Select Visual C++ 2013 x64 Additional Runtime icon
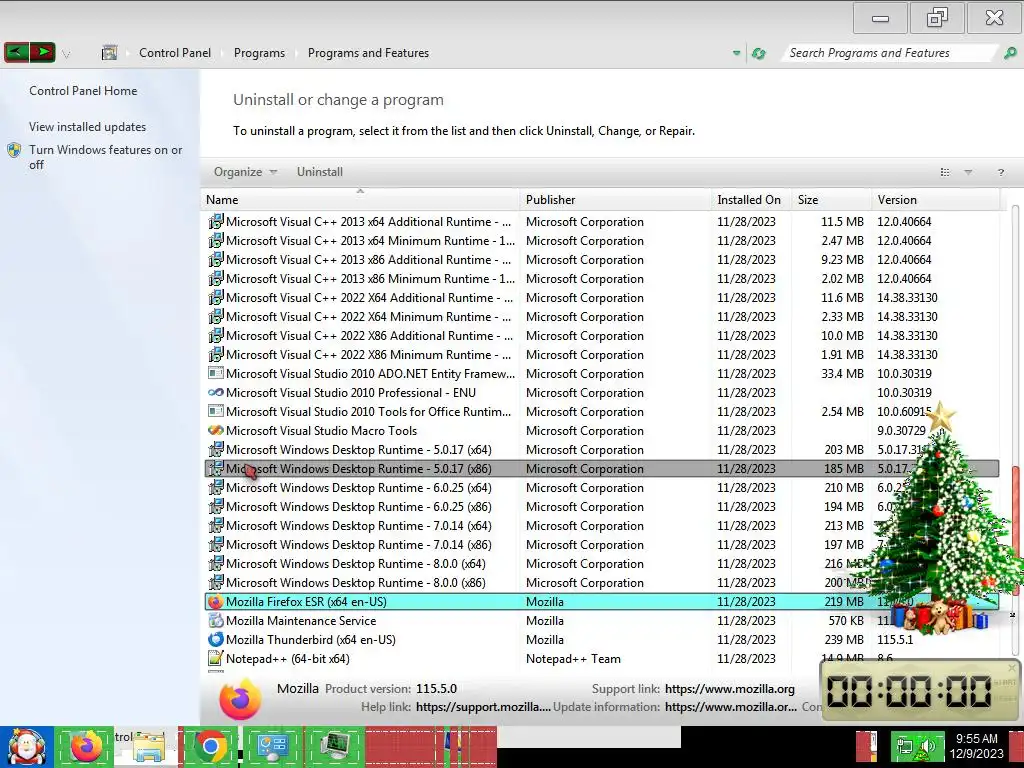Screen dimensions: 1024x768 point(216,221)
